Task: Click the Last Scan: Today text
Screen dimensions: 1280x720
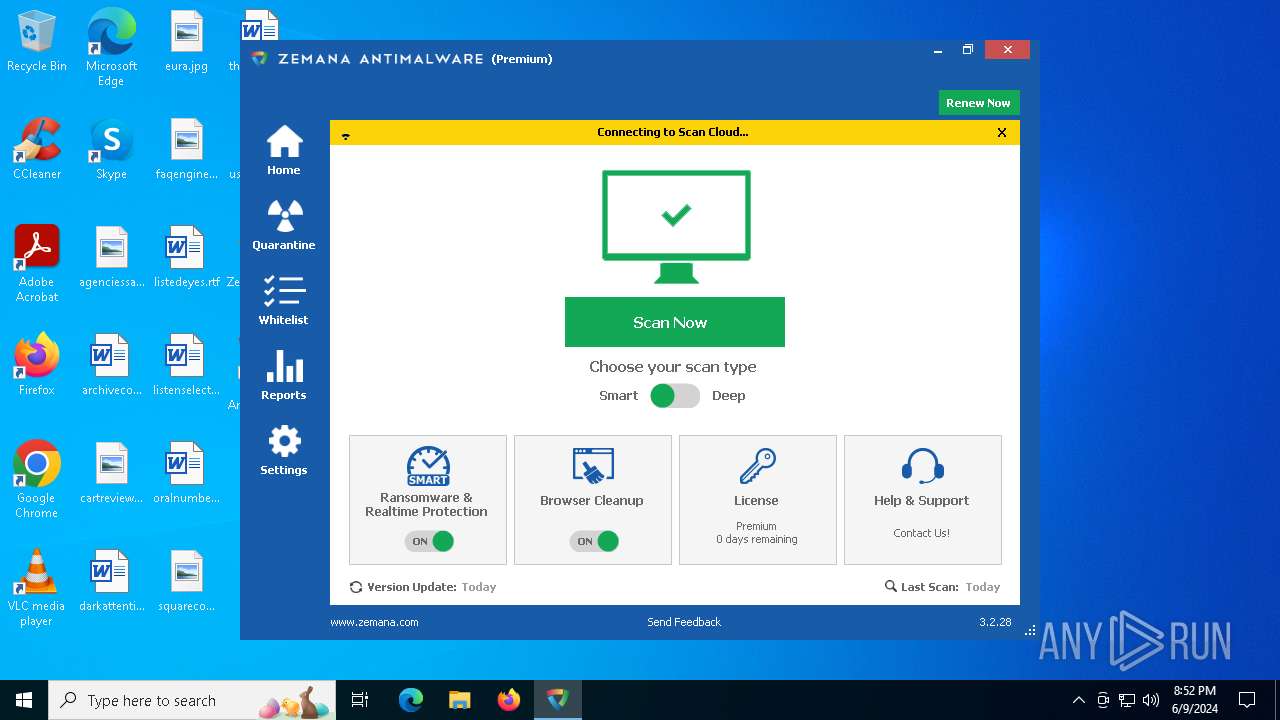Action: (x=950, y=587)
